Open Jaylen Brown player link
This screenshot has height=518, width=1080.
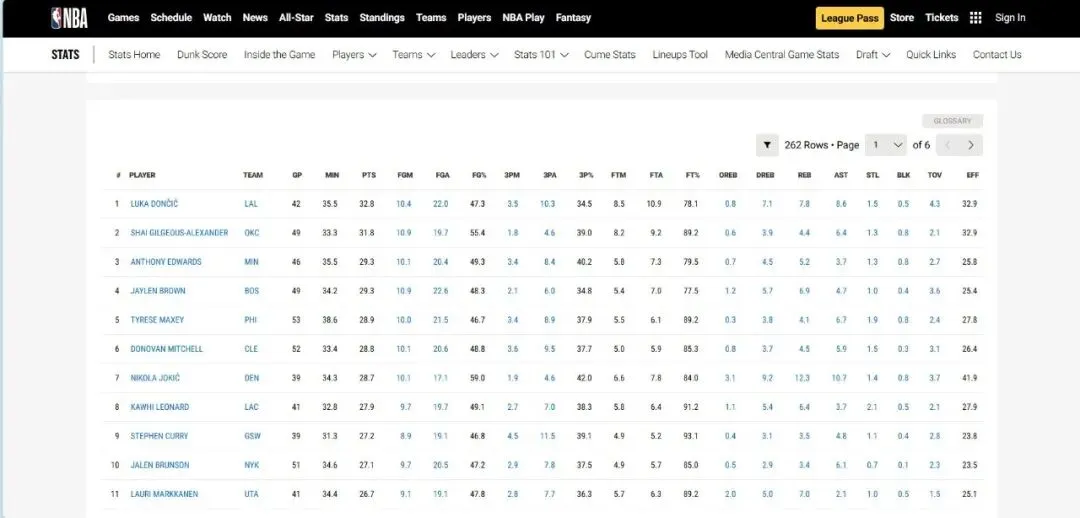(x=158, y=291)
